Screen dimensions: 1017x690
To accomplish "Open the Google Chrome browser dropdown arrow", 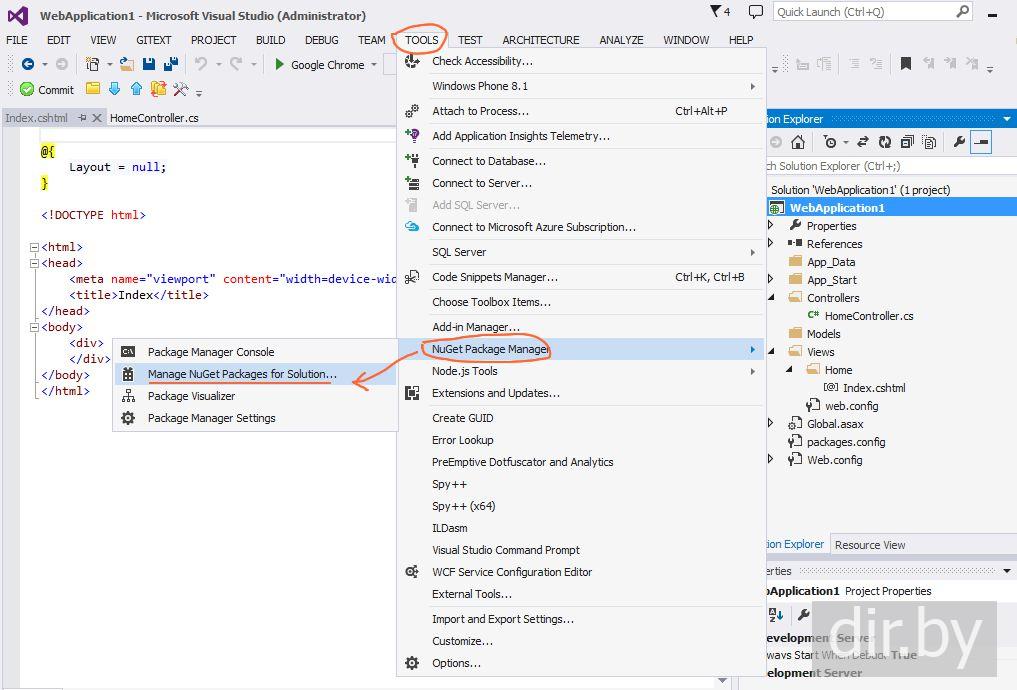I will coord(374,65).
